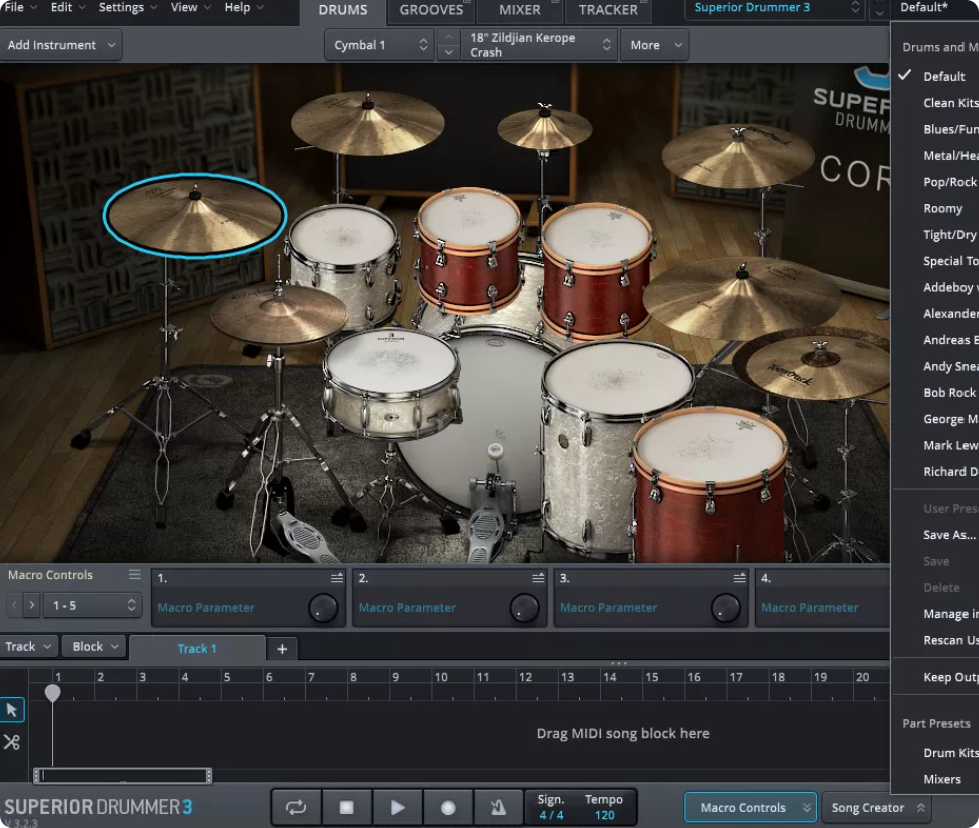Click bar 9 on the timeline ruler

[395, 677]
